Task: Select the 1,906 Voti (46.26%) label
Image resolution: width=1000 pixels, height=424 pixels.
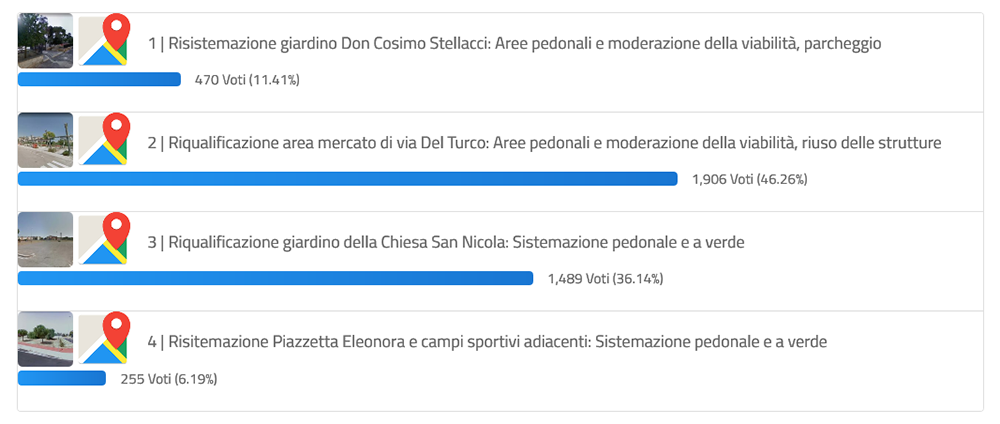Action: [749, 180]
